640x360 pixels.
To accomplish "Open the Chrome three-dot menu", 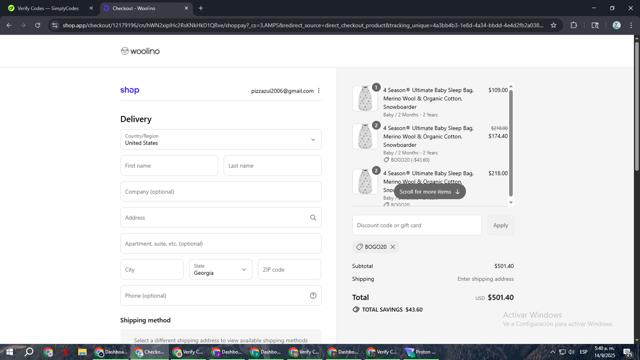I will pos(631,25).
